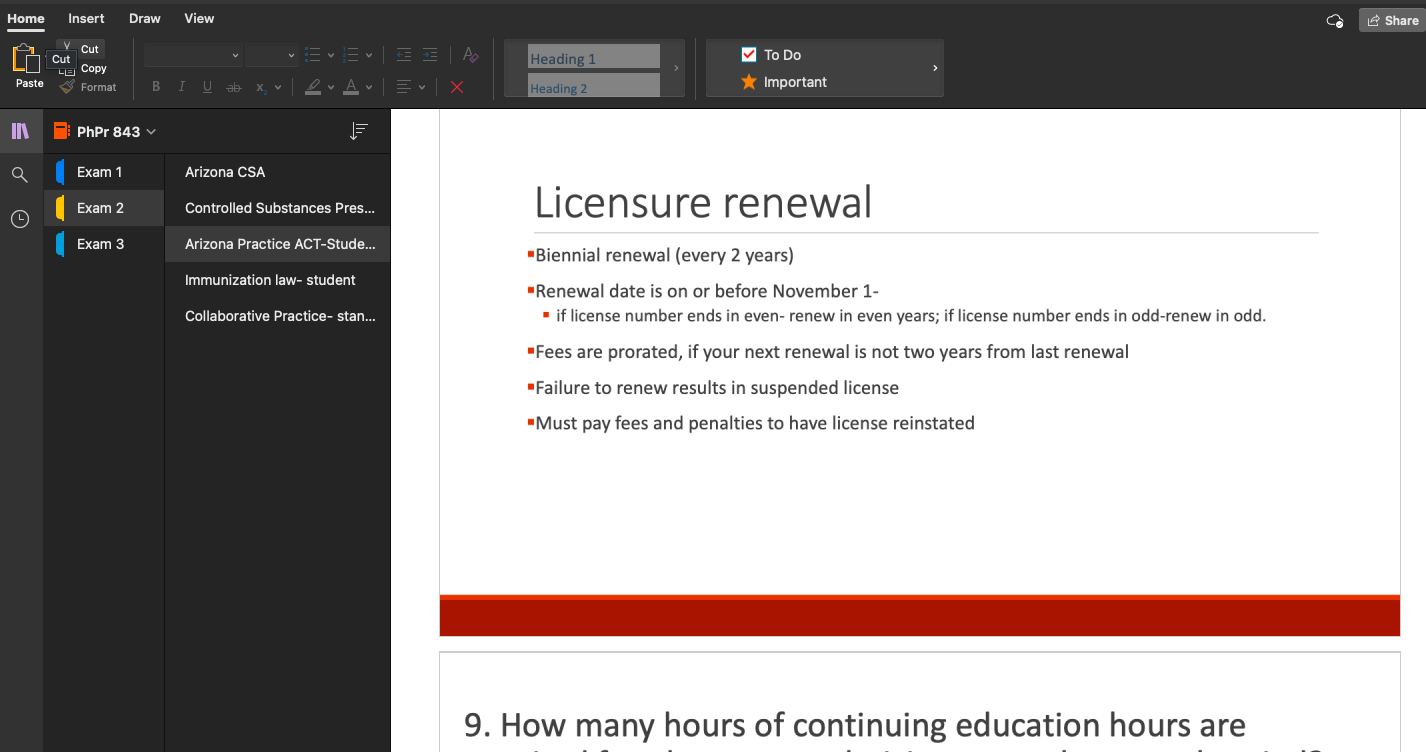
Task: Click the Share button
Action: point(1392,20)
